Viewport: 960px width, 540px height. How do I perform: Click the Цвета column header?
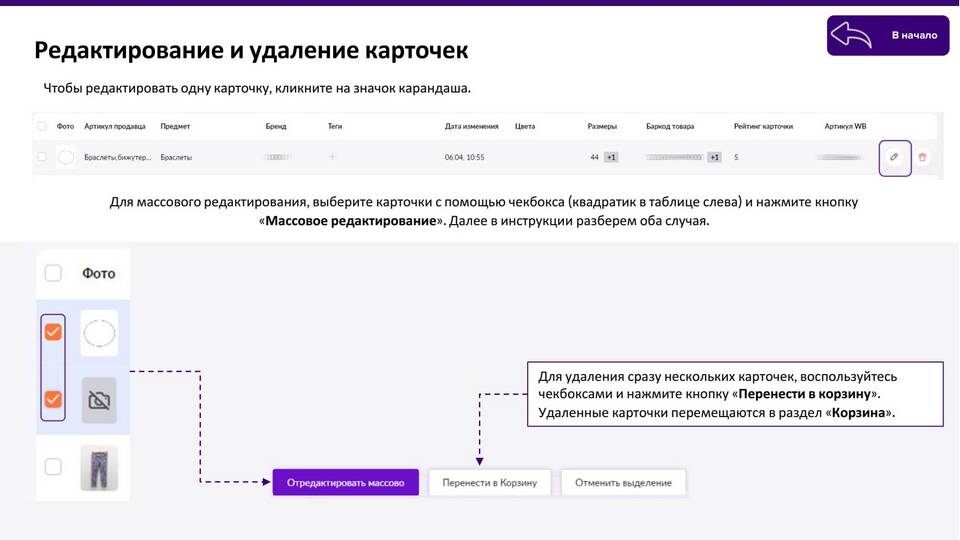(x=525, y=126)
